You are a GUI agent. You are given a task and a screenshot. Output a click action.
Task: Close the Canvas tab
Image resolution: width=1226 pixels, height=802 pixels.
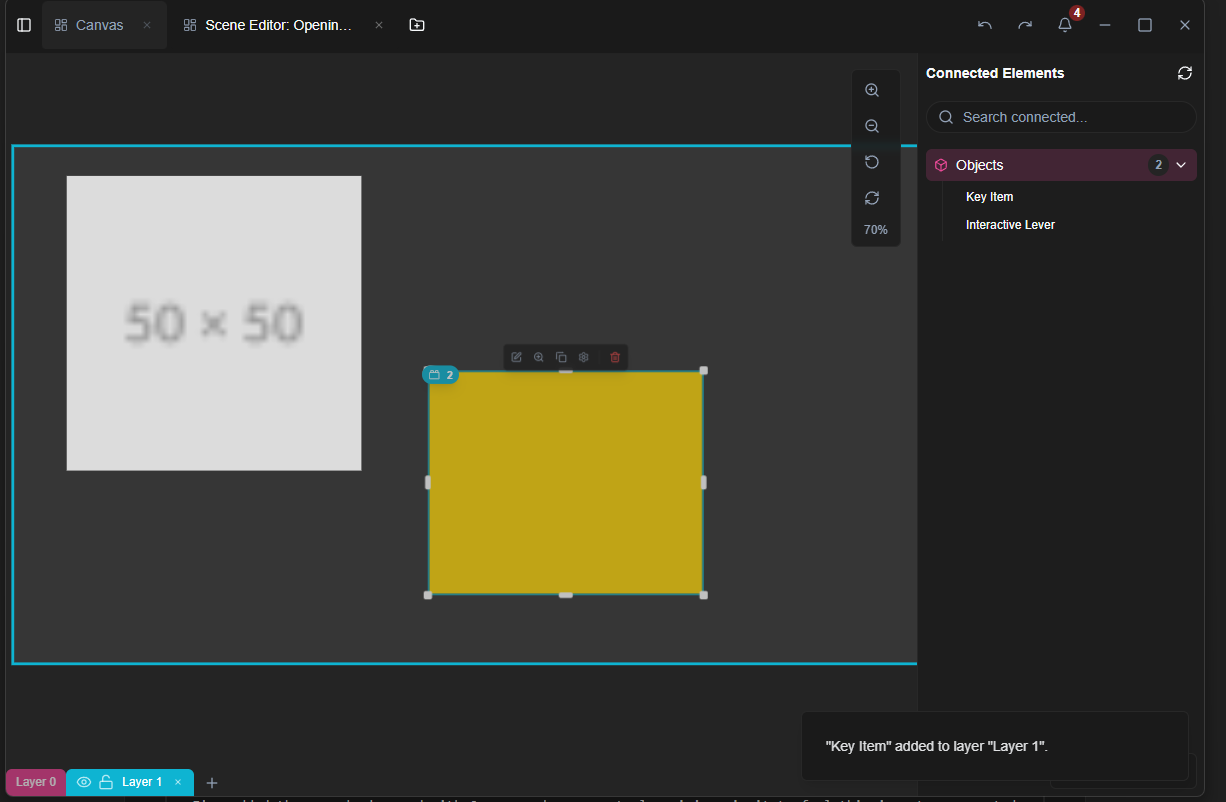coord(147,25)
